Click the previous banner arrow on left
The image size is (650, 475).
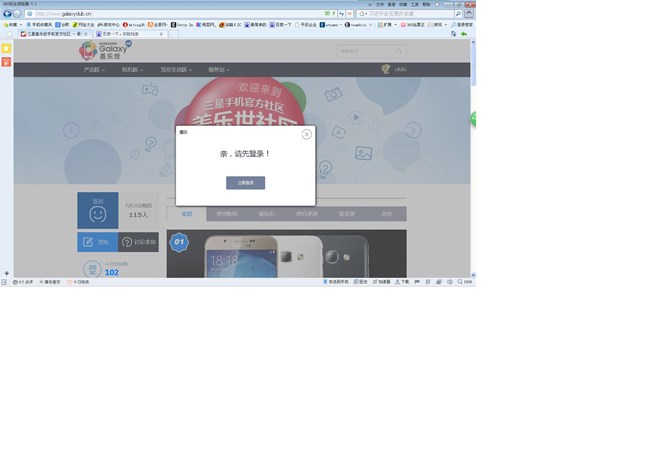click(71, 130)
